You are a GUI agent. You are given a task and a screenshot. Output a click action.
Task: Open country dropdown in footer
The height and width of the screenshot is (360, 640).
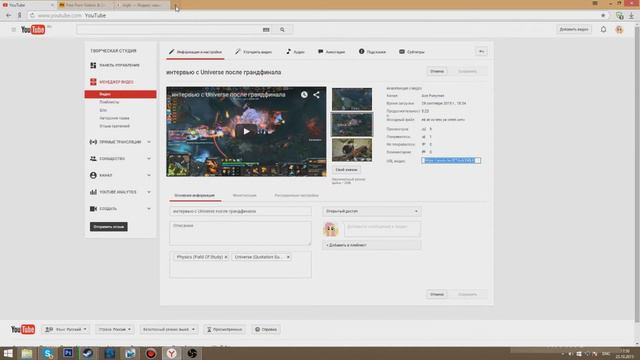tap(115, 329)
